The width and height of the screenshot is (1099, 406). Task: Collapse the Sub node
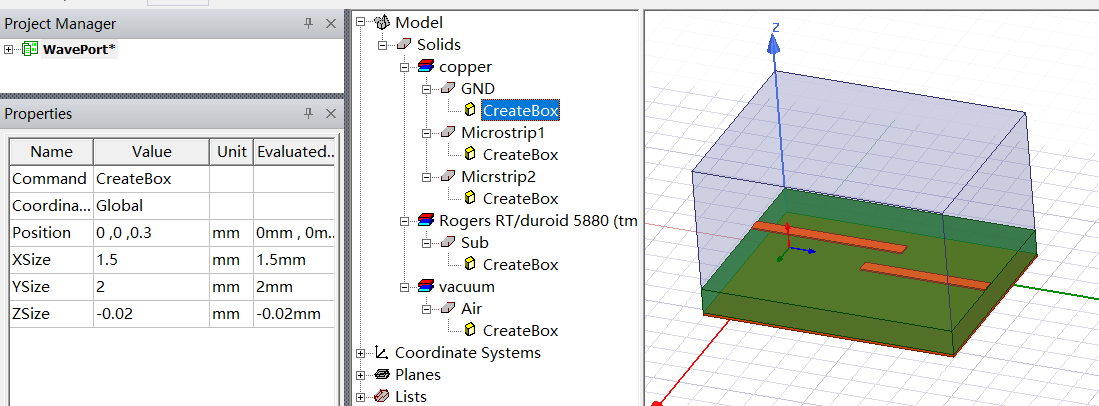click(x=426, y=243)
